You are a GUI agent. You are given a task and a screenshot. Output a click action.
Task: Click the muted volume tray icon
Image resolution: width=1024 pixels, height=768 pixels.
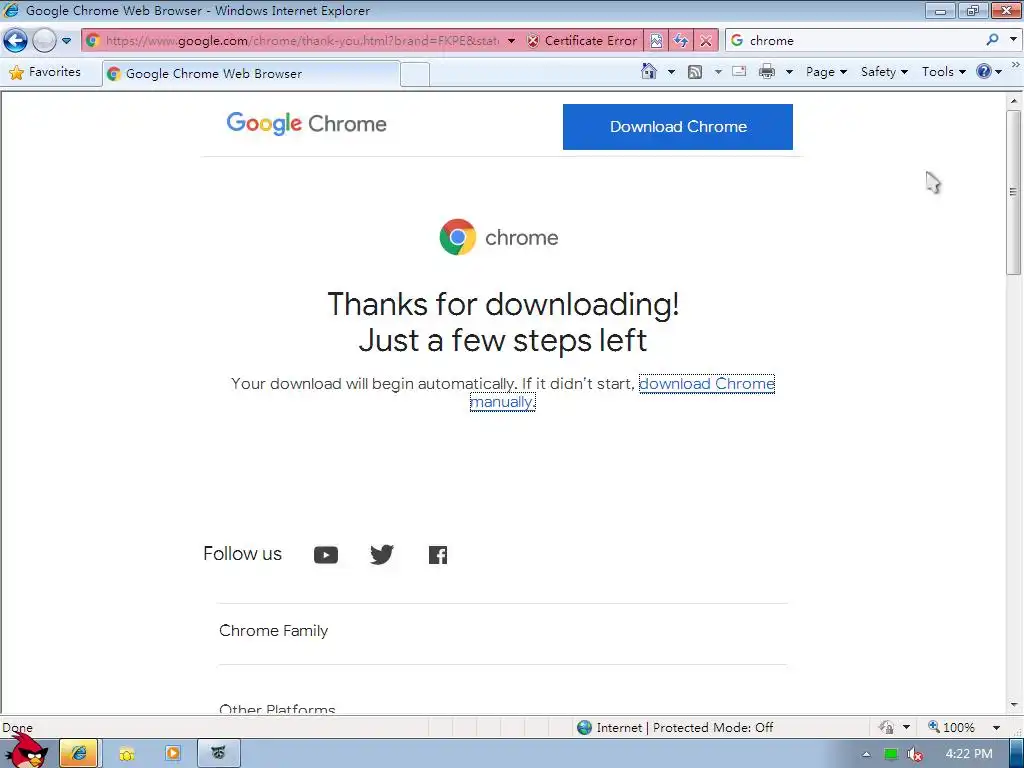pos(915,754)
